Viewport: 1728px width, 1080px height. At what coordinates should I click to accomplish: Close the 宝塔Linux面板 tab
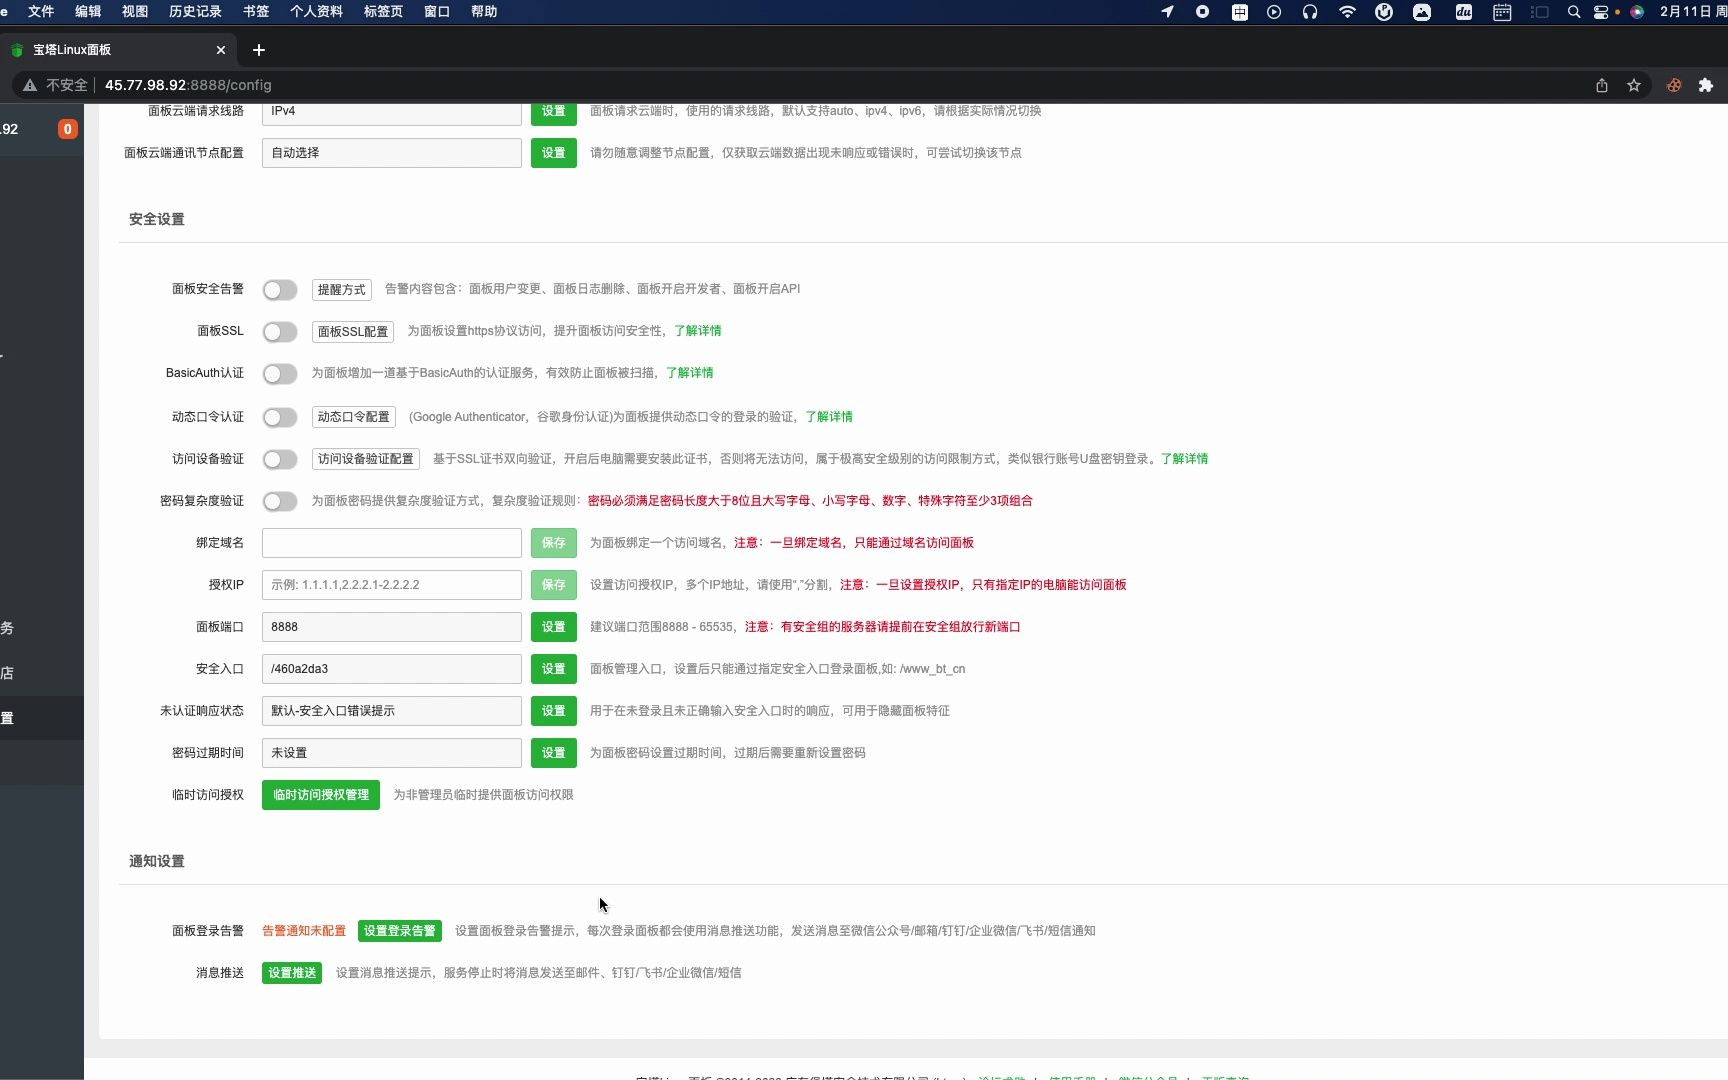tap(221, 50)
